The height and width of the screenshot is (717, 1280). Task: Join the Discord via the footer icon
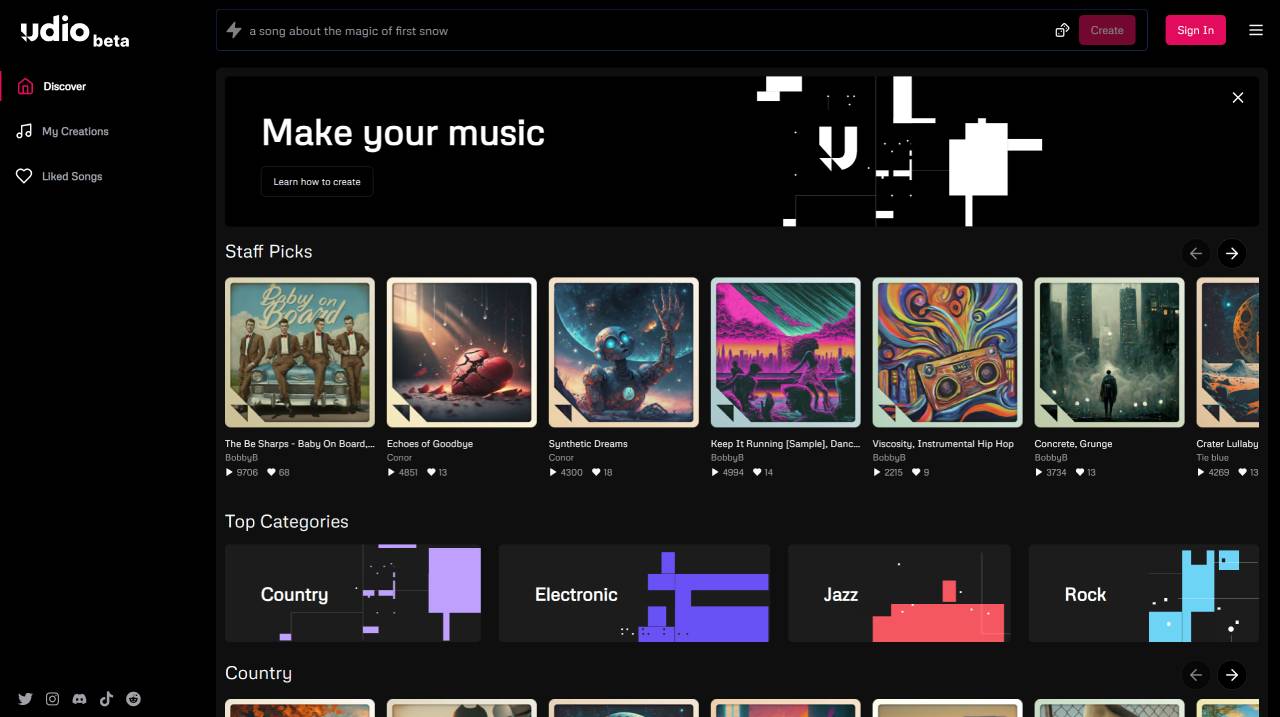[x=79, y=699]
